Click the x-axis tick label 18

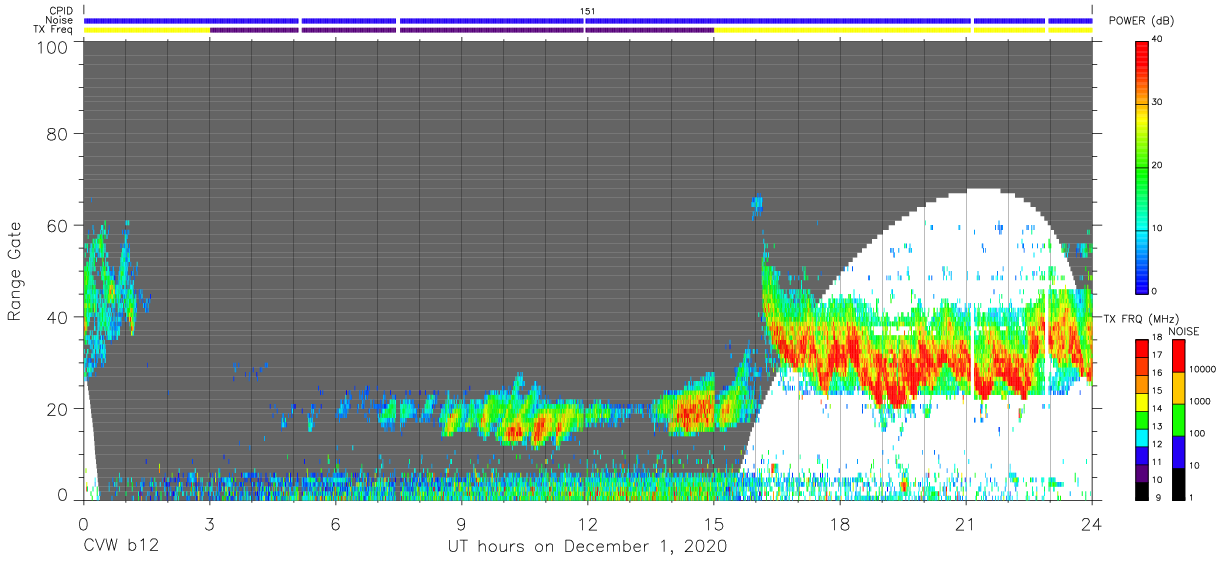coord(839,523)
